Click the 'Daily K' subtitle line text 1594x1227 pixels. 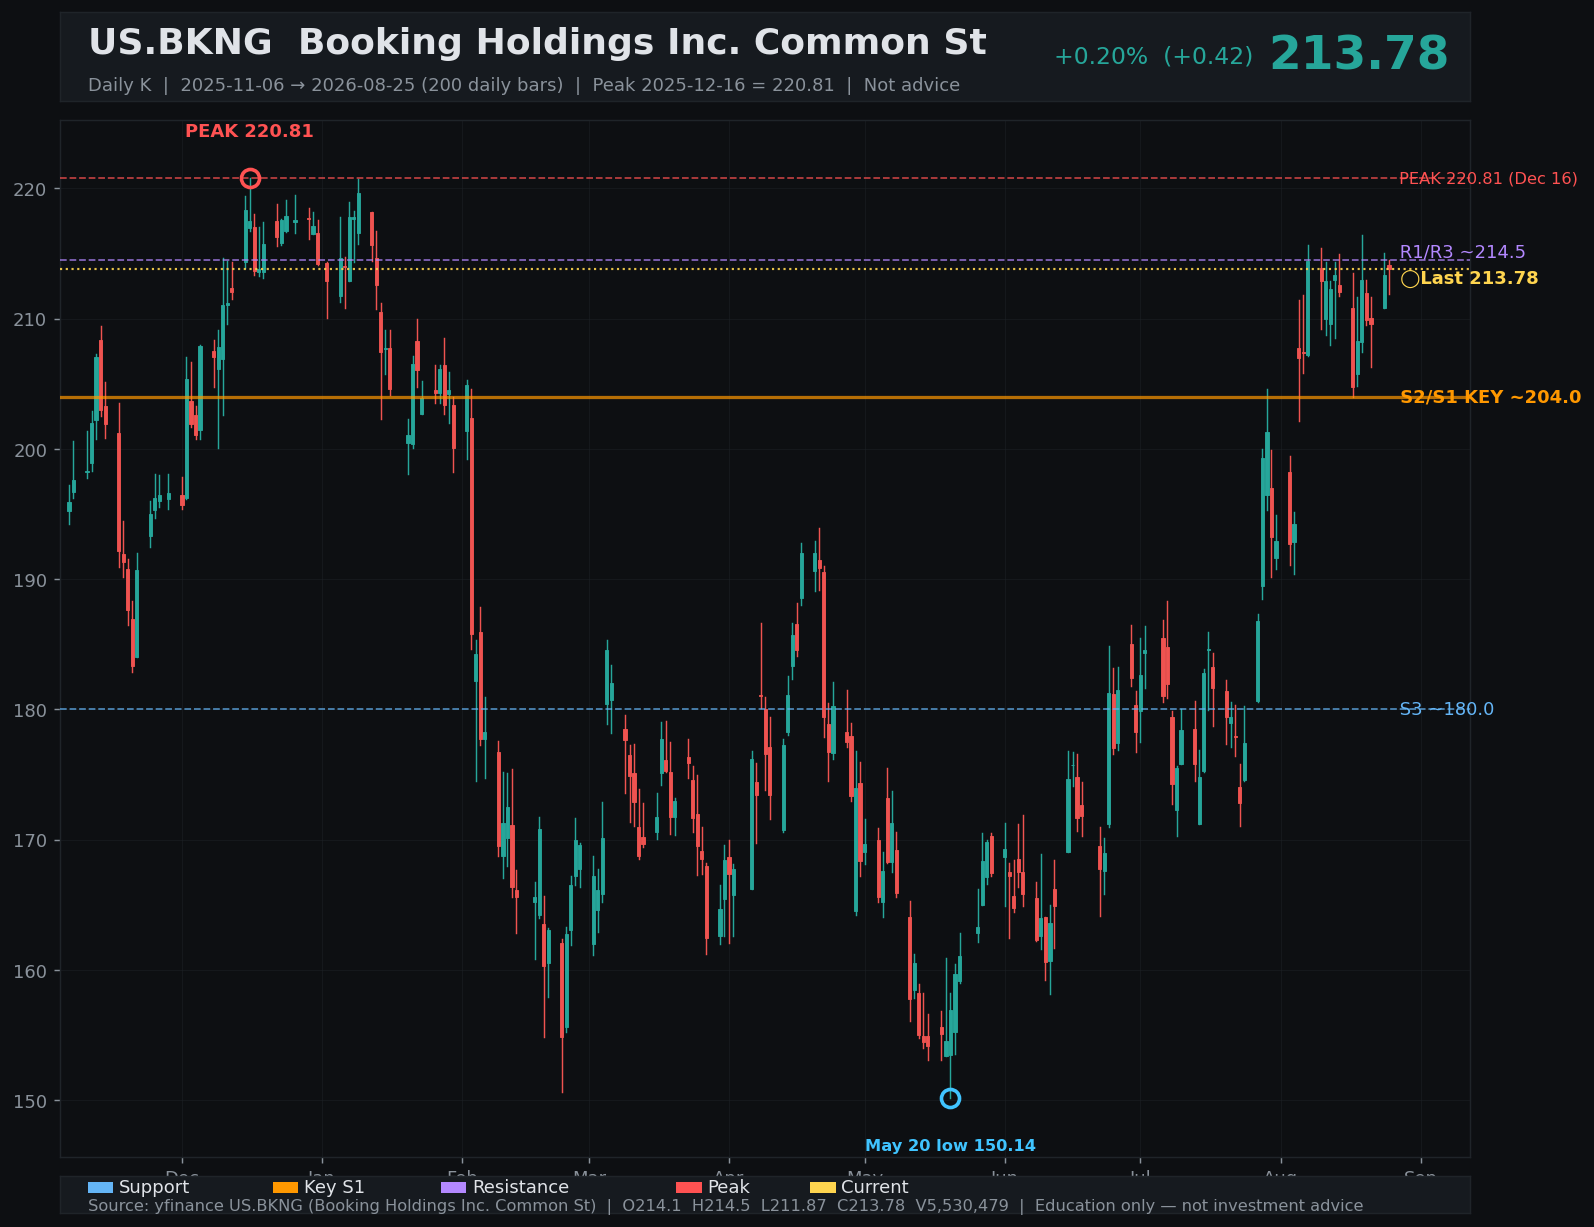(x=524, y=85)
